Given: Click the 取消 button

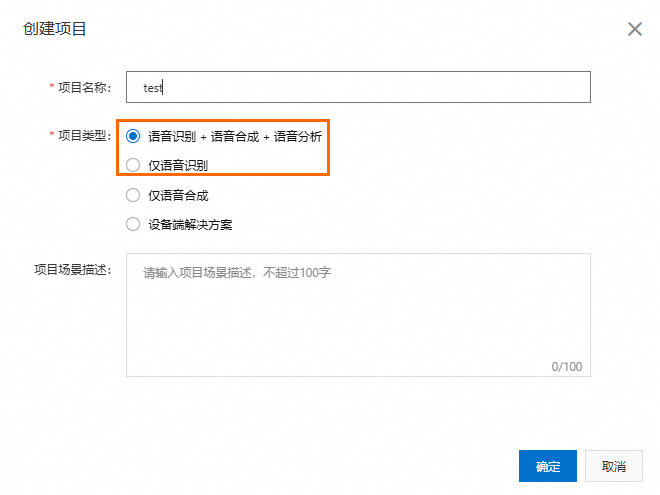Looking at the screenshot, I should click(x=614, y=466).
